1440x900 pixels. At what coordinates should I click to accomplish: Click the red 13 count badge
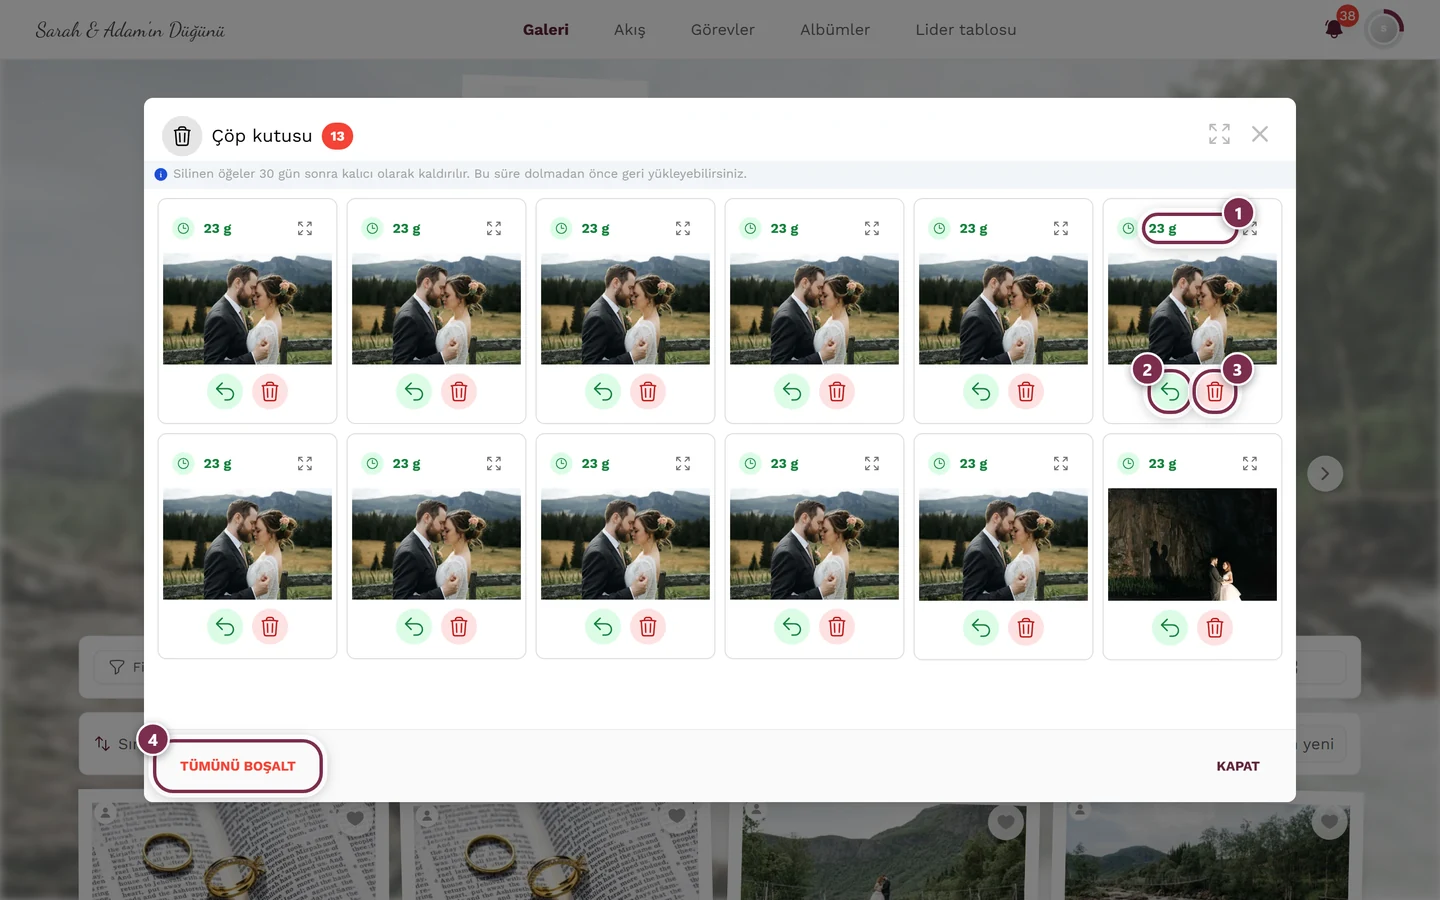337,136
